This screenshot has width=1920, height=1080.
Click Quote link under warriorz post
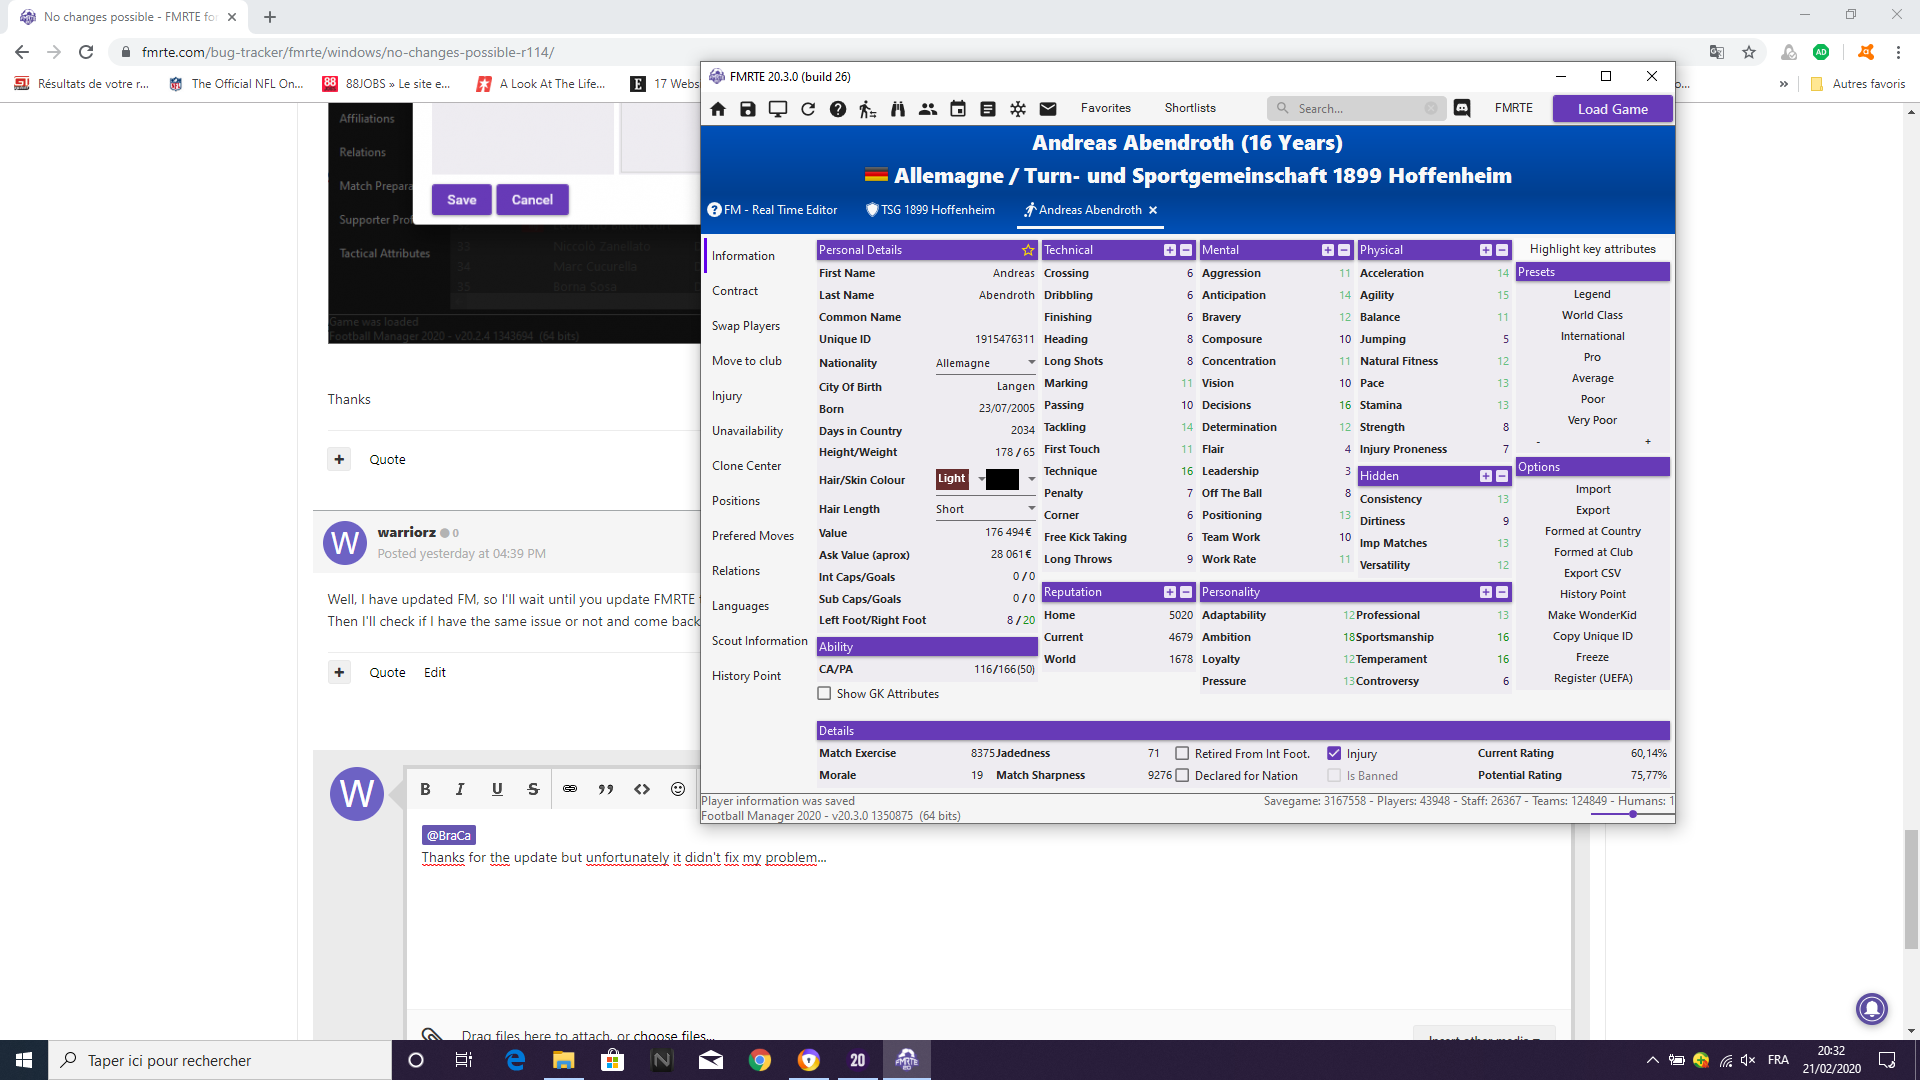coord(387,672)
